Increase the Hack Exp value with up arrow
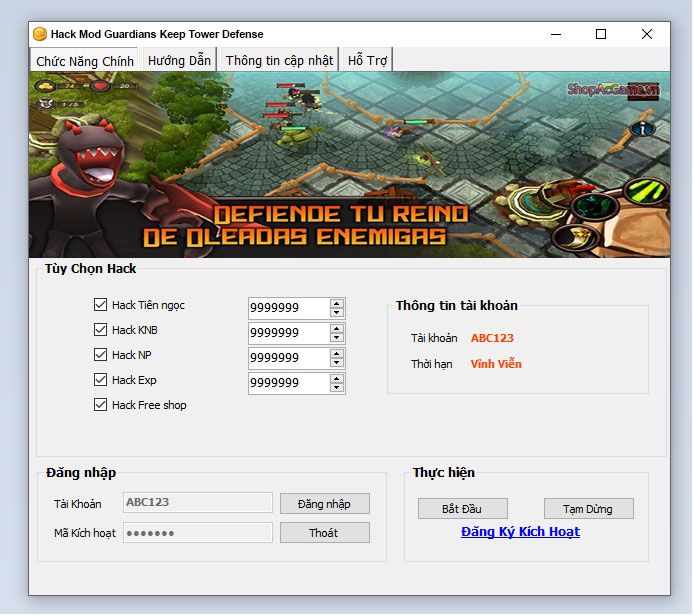This screenshot has height=616, width=693. (x=337, y=379)
